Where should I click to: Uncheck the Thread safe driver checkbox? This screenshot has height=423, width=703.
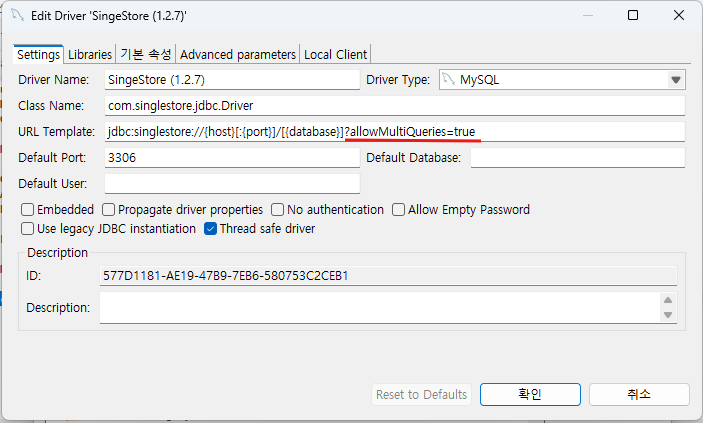tap(210, 229)
